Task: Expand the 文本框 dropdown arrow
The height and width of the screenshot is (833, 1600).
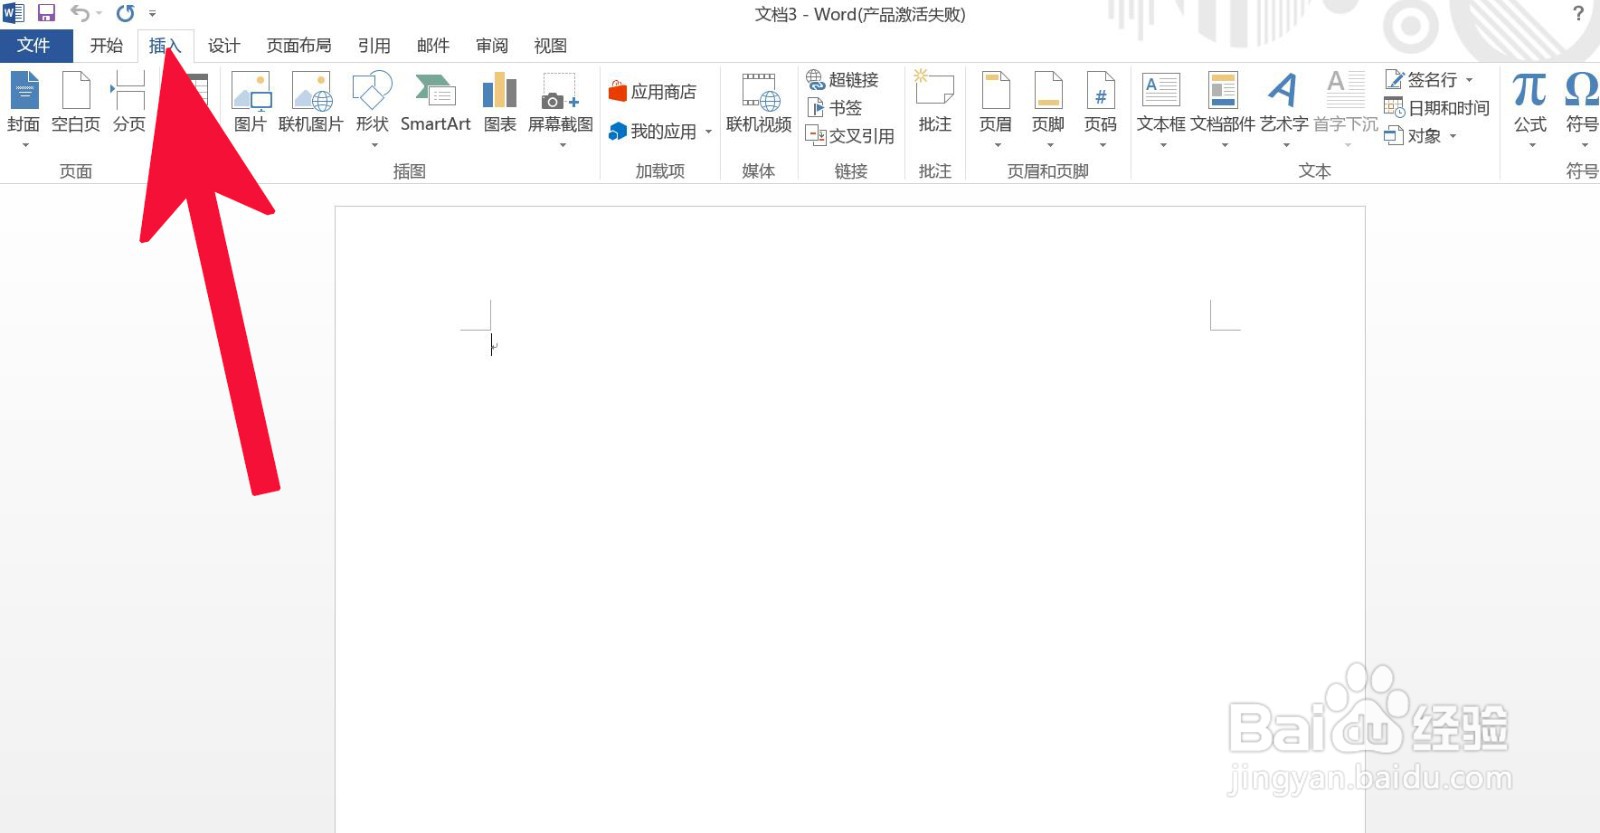Action: 1163,146
